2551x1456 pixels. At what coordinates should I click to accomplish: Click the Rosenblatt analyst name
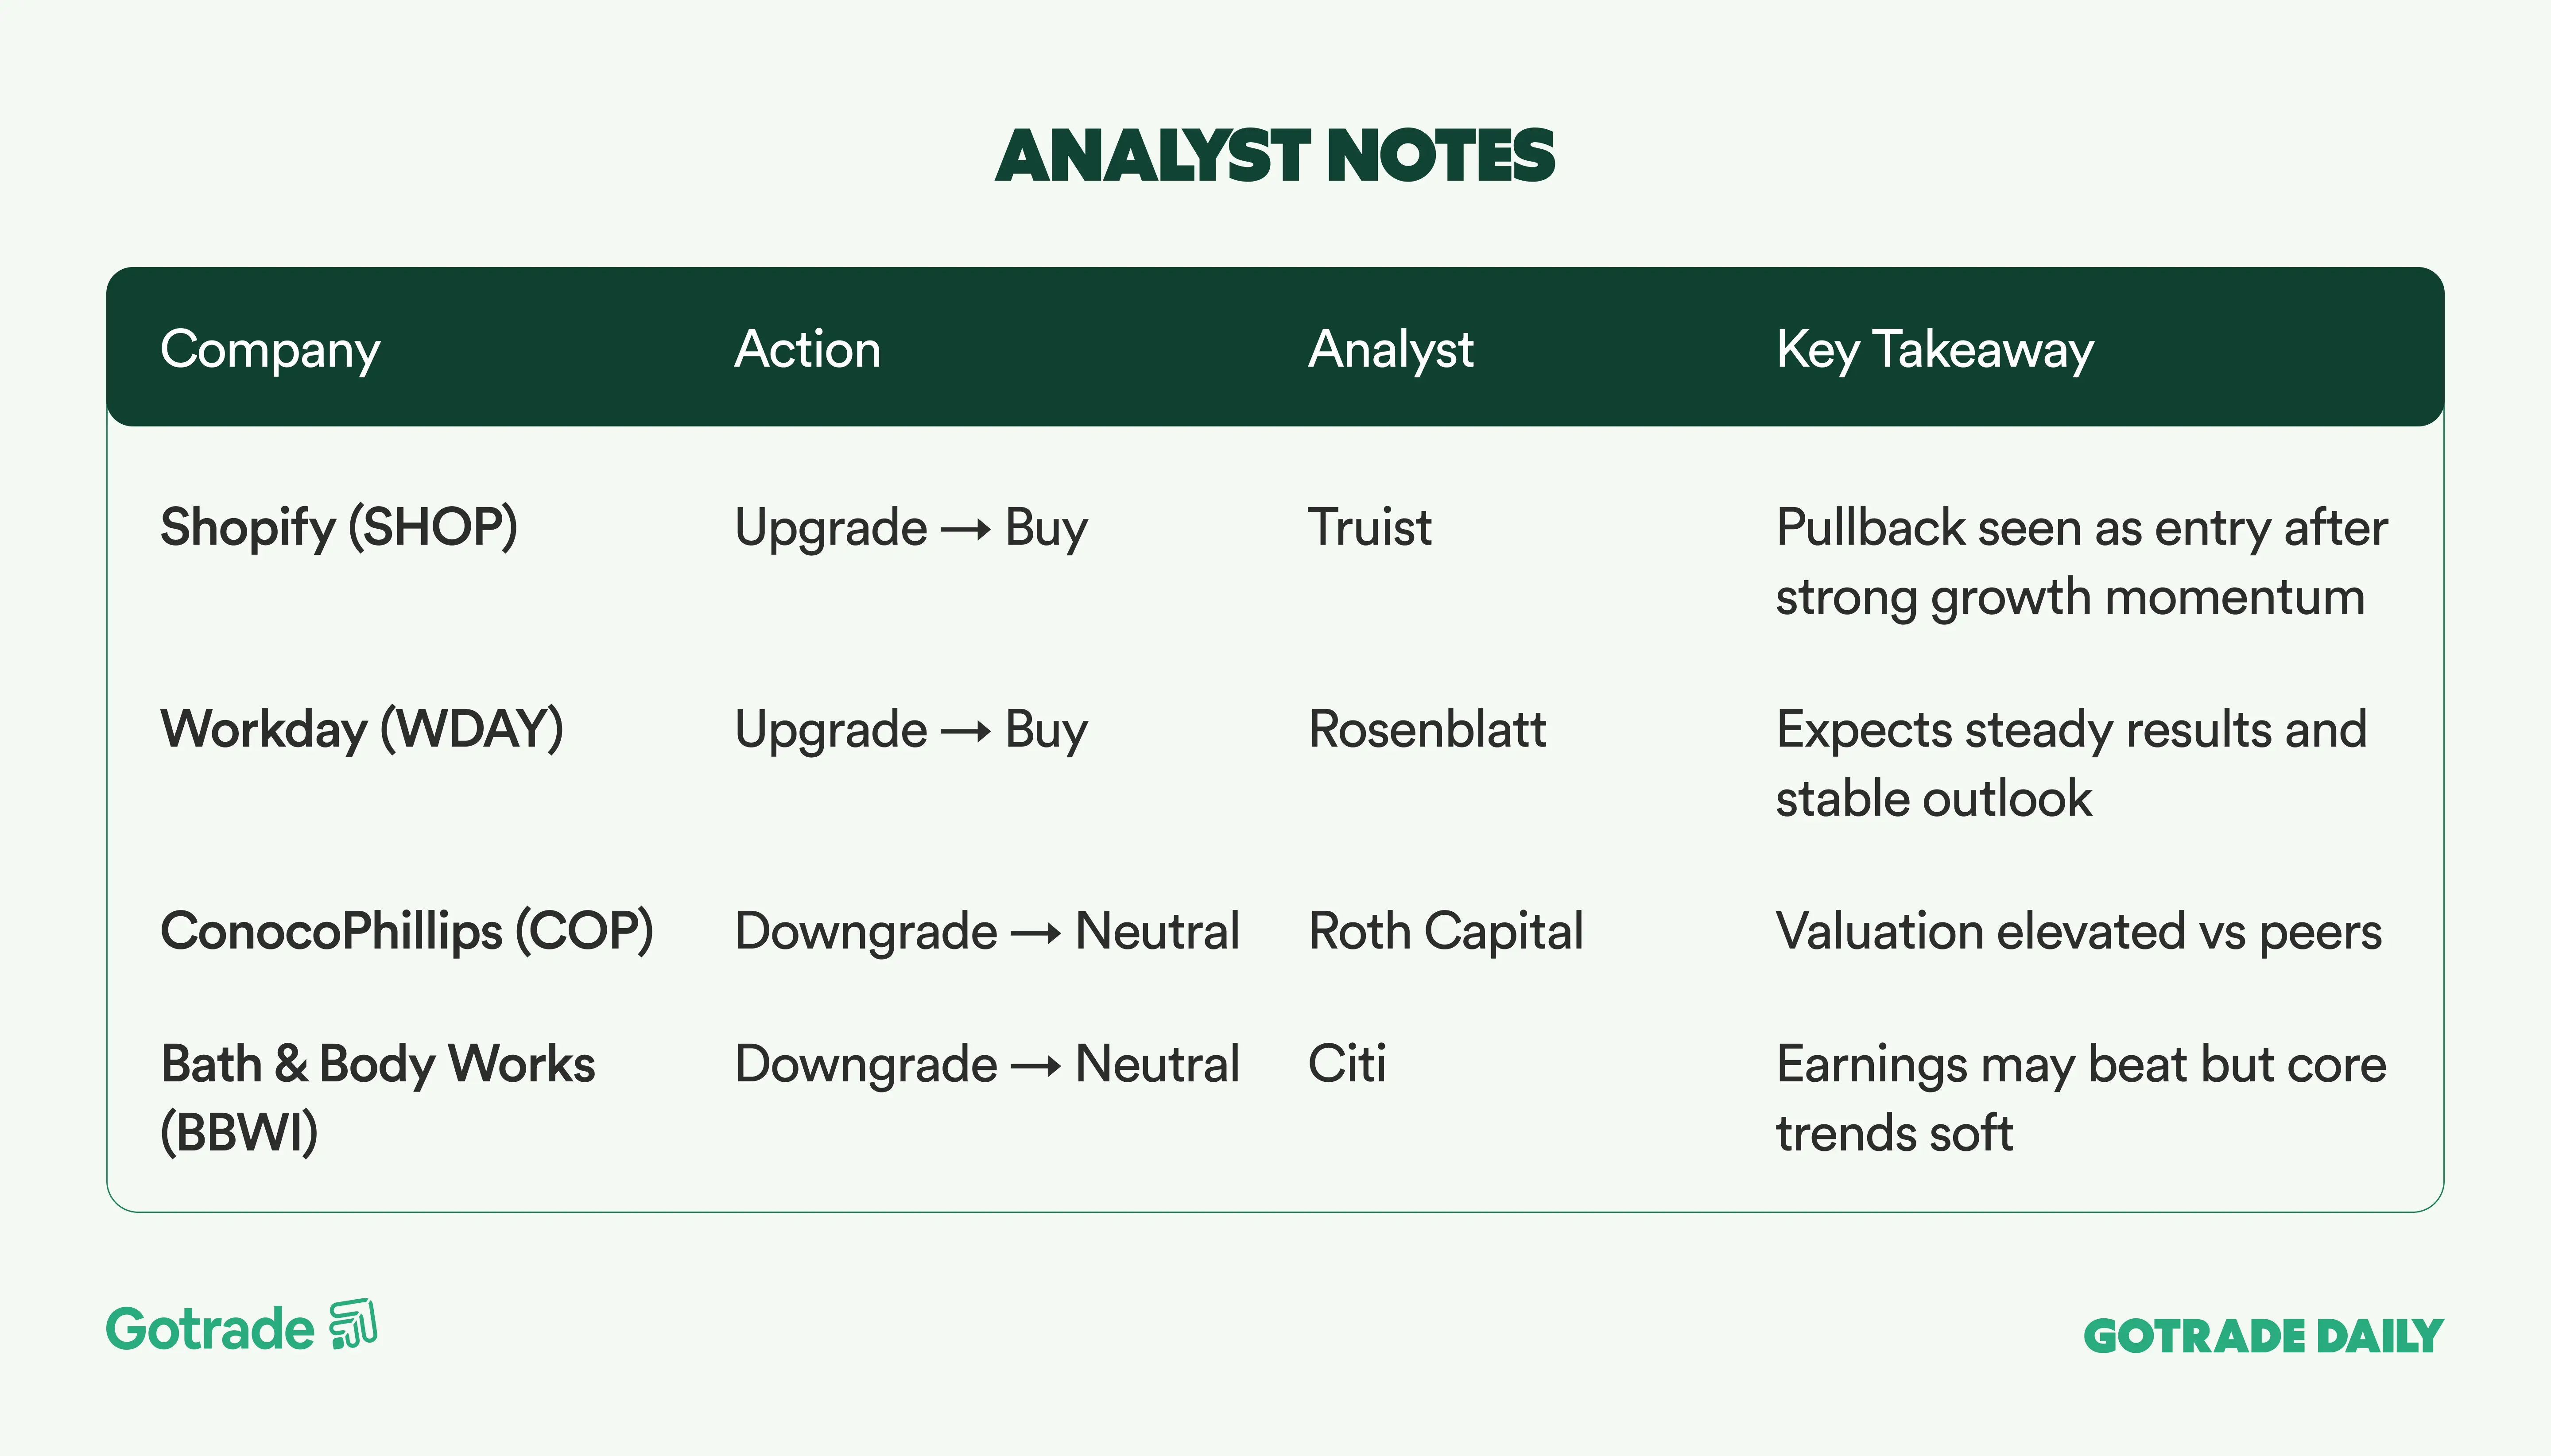[1427, 729]
